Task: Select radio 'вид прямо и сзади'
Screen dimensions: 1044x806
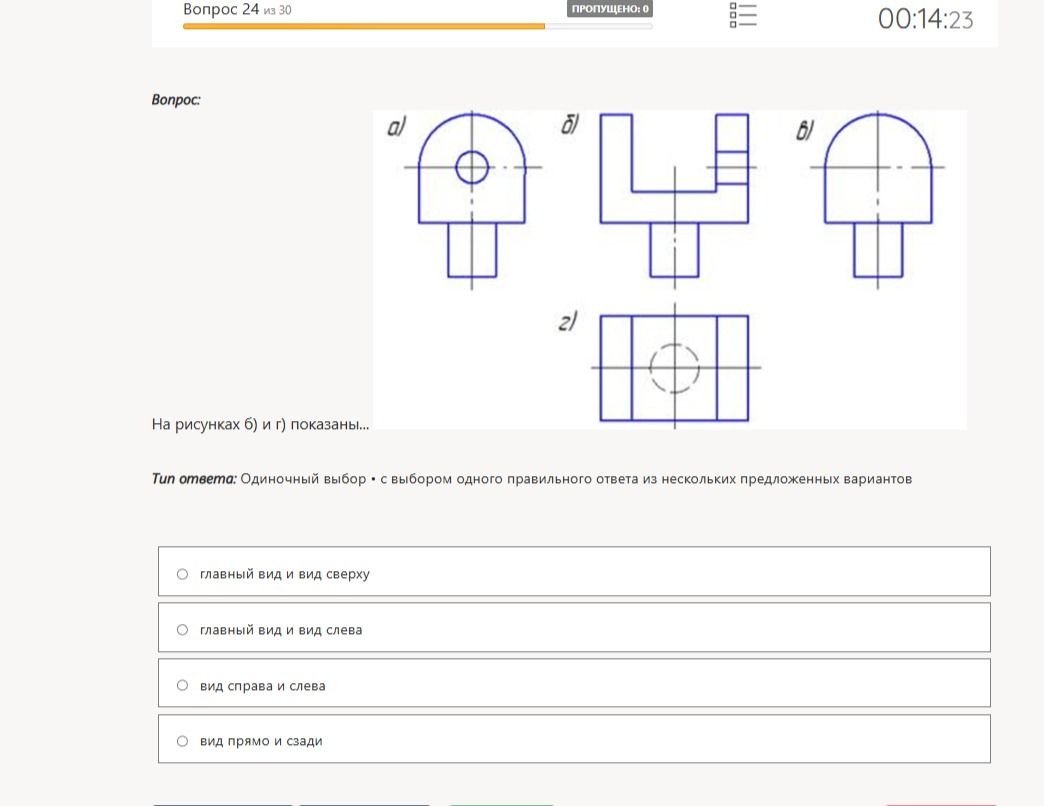Action: click(x=182, y=741)
